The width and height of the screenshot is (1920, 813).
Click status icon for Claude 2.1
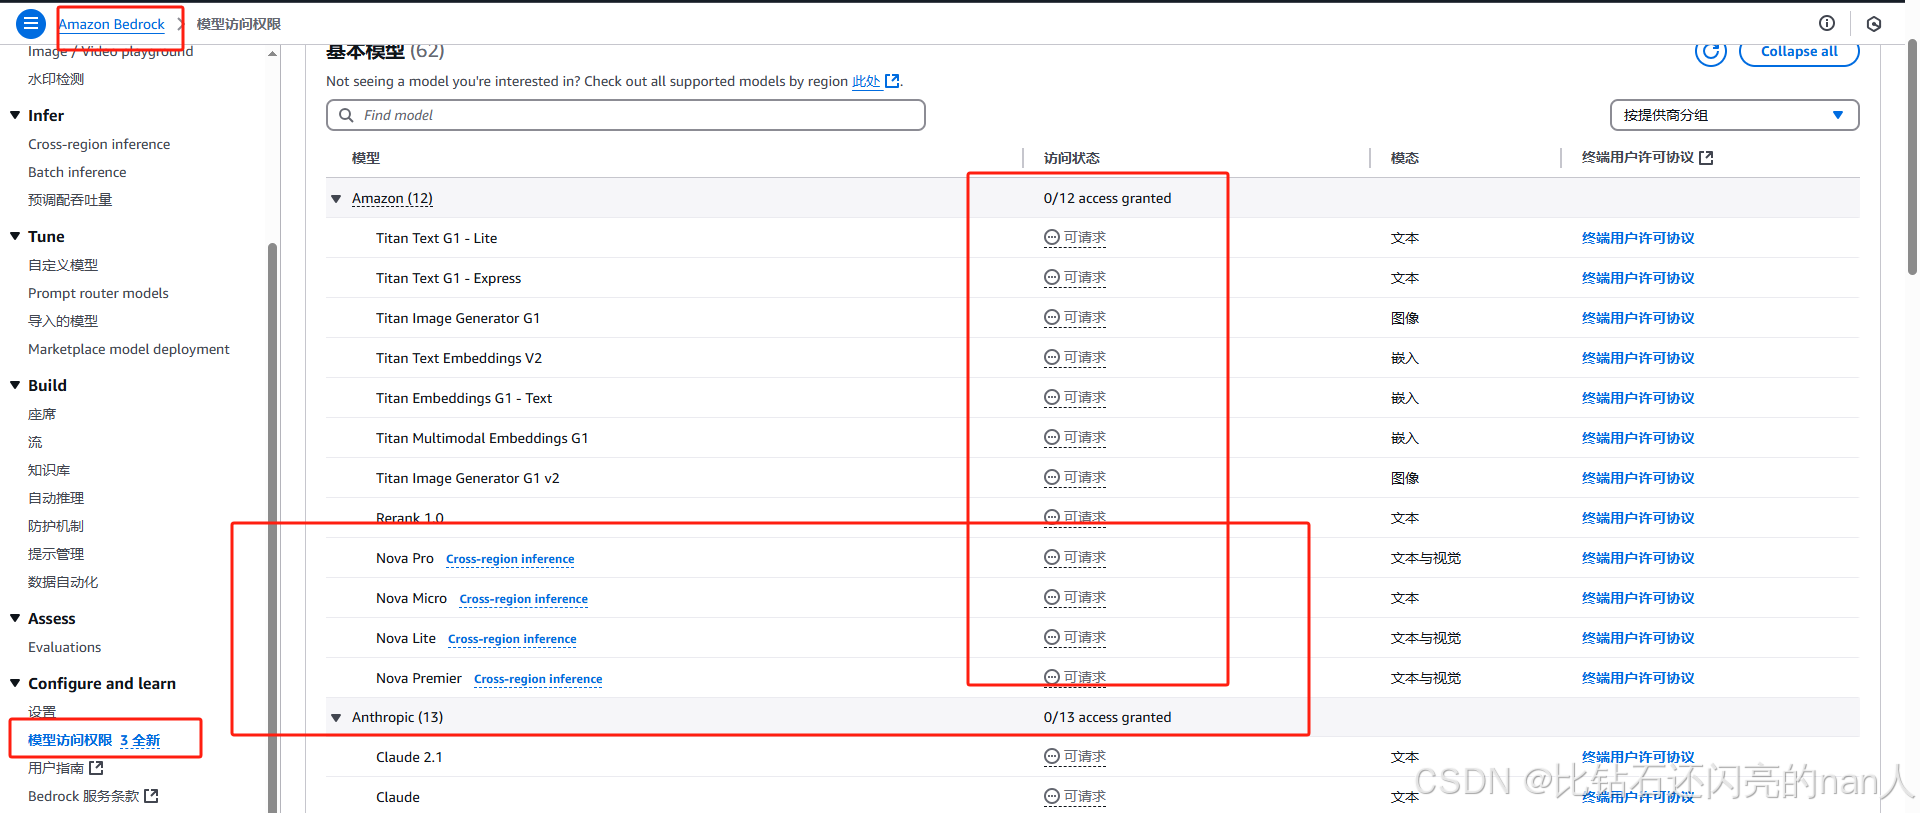[1052, 756]
